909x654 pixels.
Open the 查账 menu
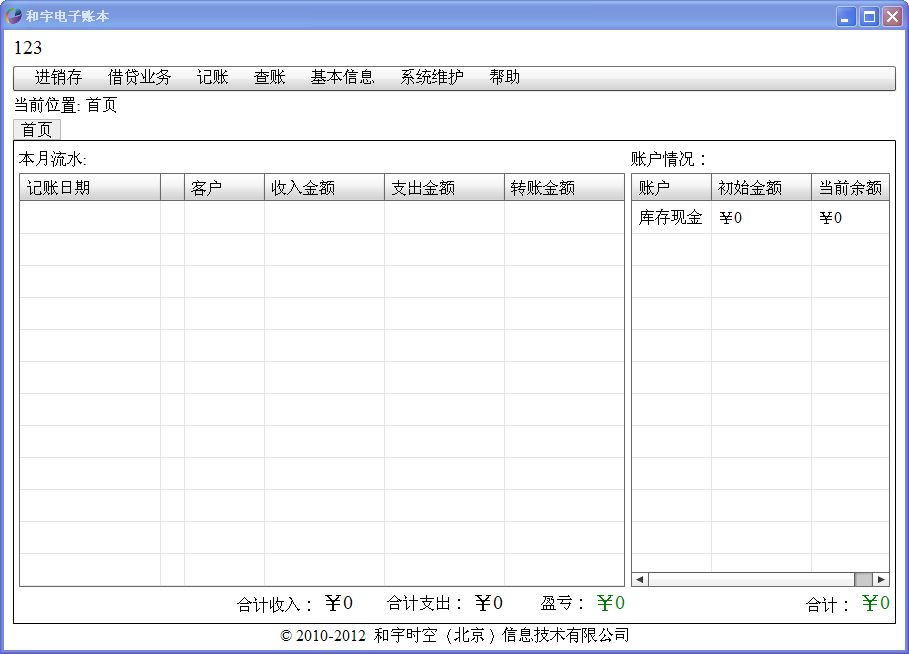pos(270,77)
